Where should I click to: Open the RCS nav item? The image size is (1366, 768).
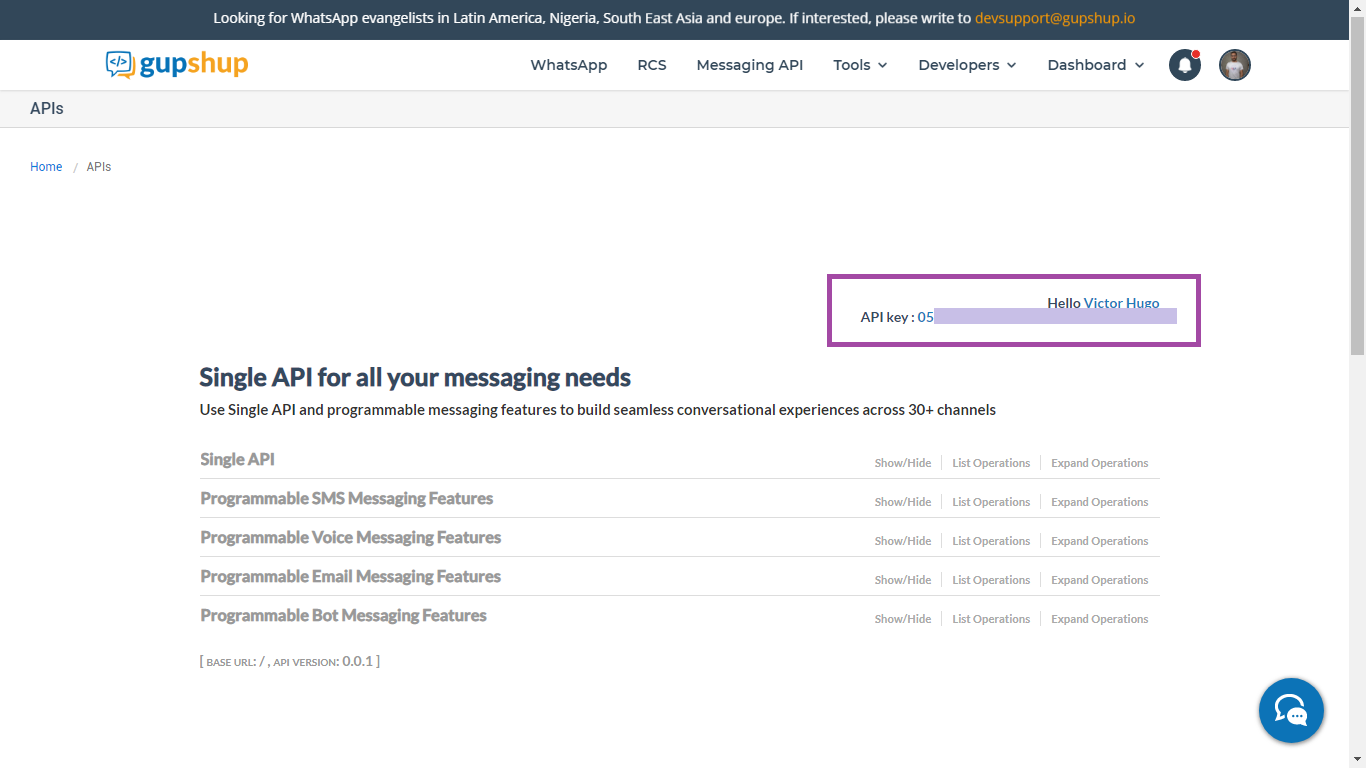coord(652,65)
